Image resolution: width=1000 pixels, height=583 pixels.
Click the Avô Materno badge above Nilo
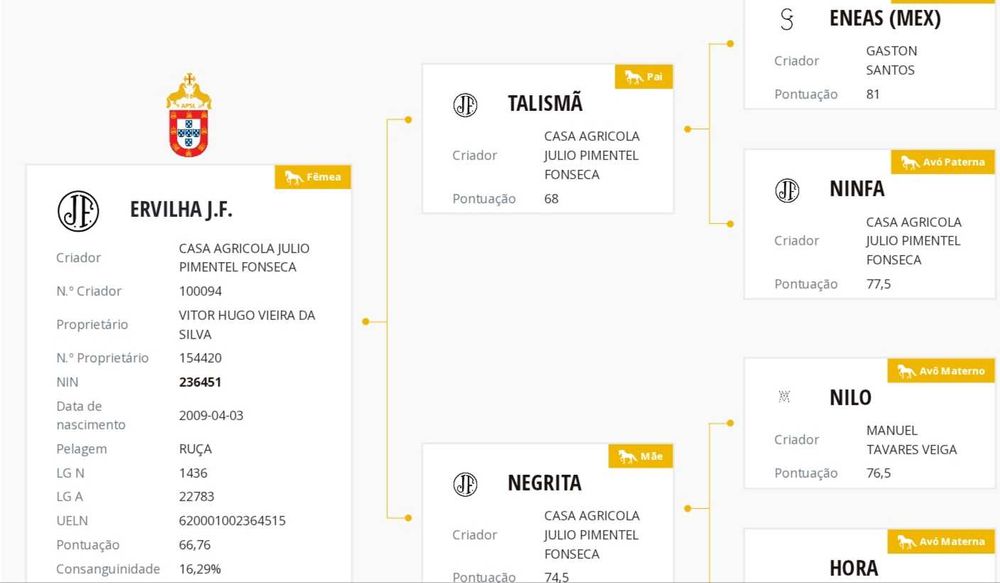pos(941,371)
